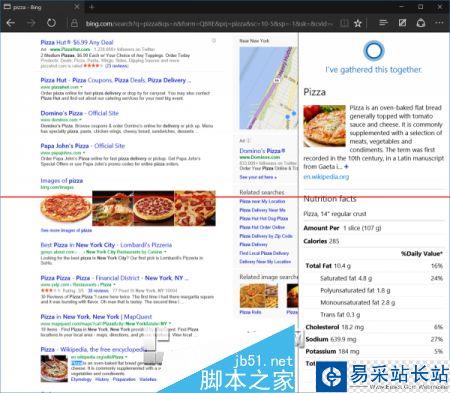Click the Pizza Rolls related image
450x393 pixels.
point(259,296)
